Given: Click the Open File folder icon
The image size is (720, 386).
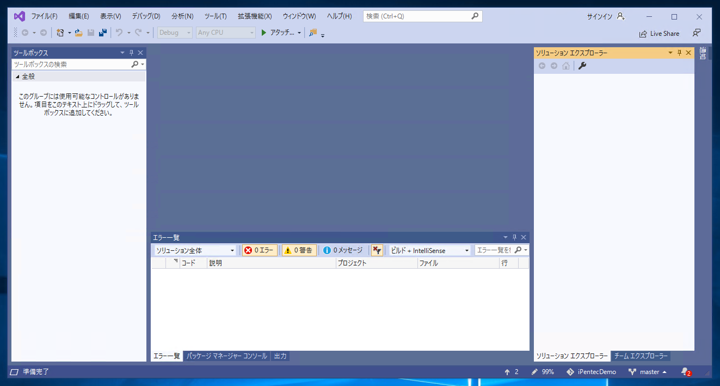Looking at the screenshot, I should pos(79,33).
